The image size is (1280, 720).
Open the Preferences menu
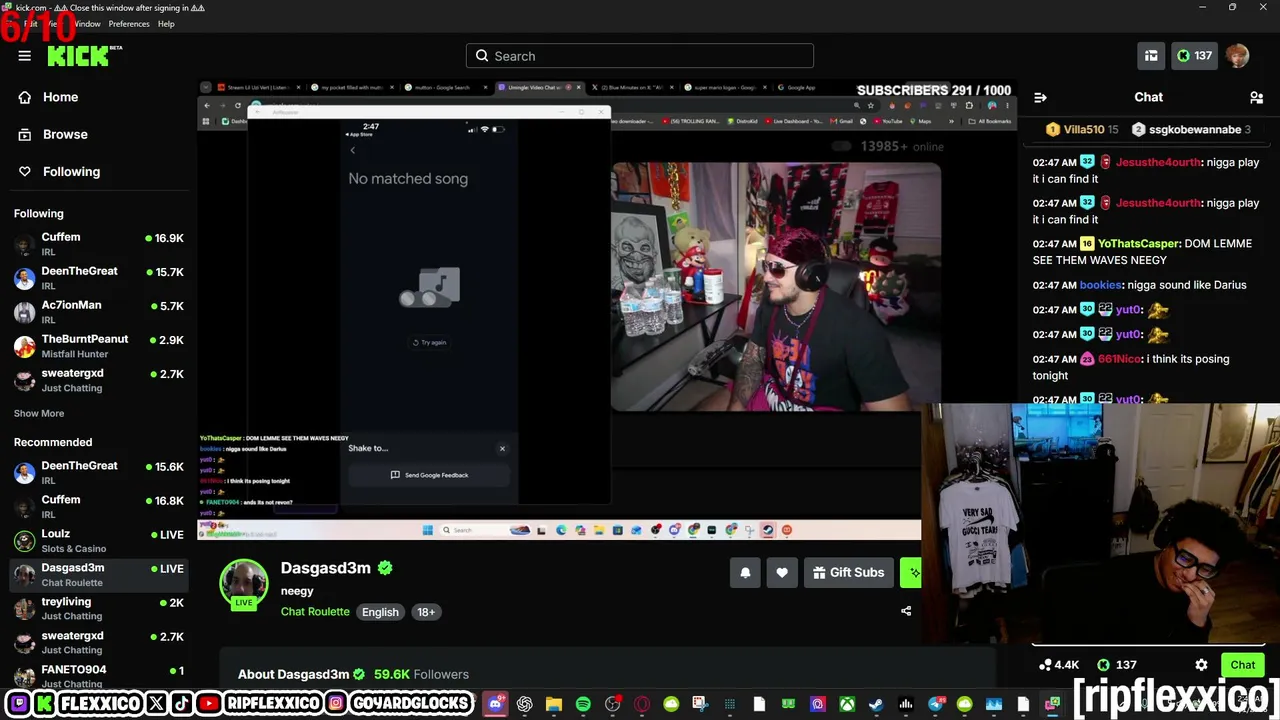[128, 24]
